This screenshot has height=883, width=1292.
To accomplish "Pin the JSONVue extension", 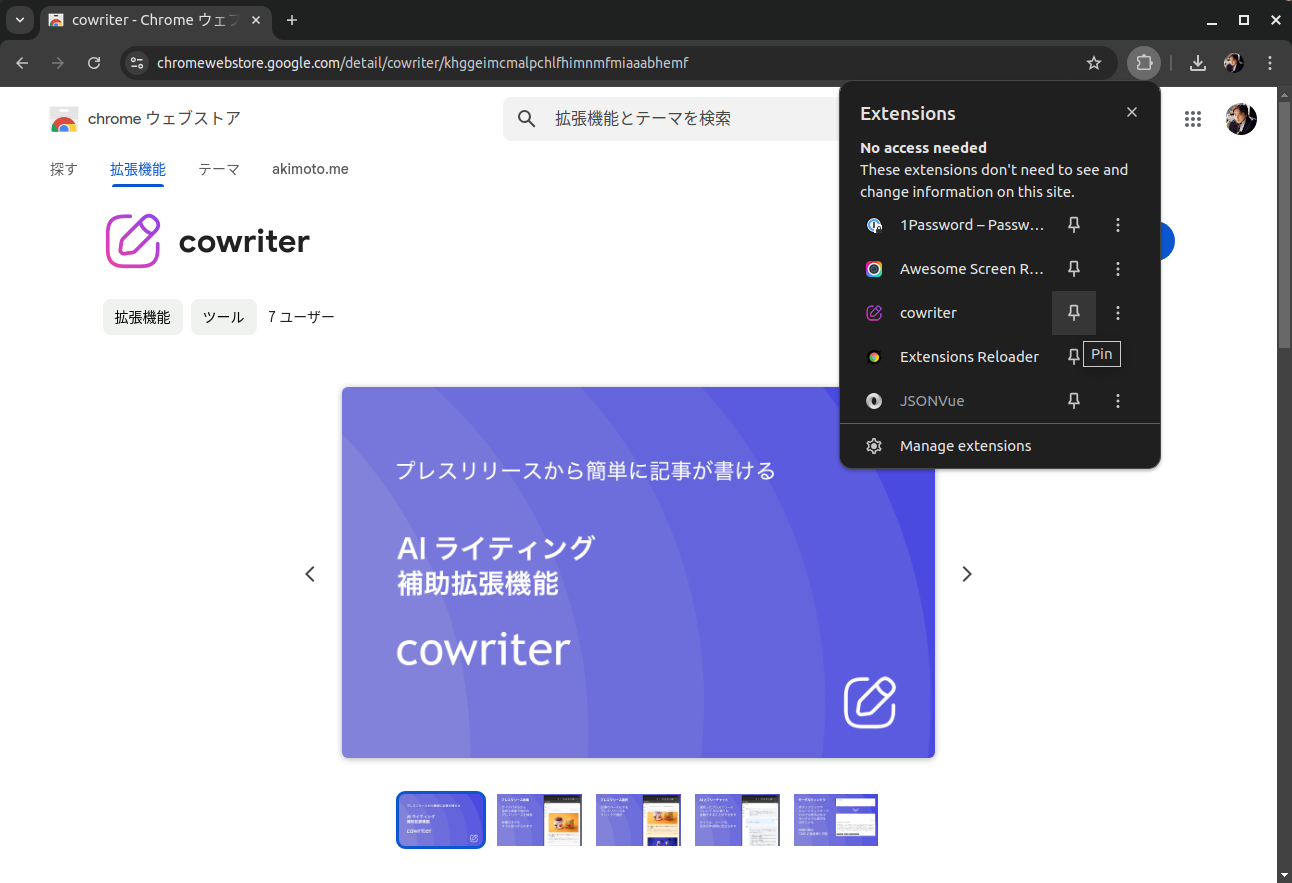I will pos(1074,401).
